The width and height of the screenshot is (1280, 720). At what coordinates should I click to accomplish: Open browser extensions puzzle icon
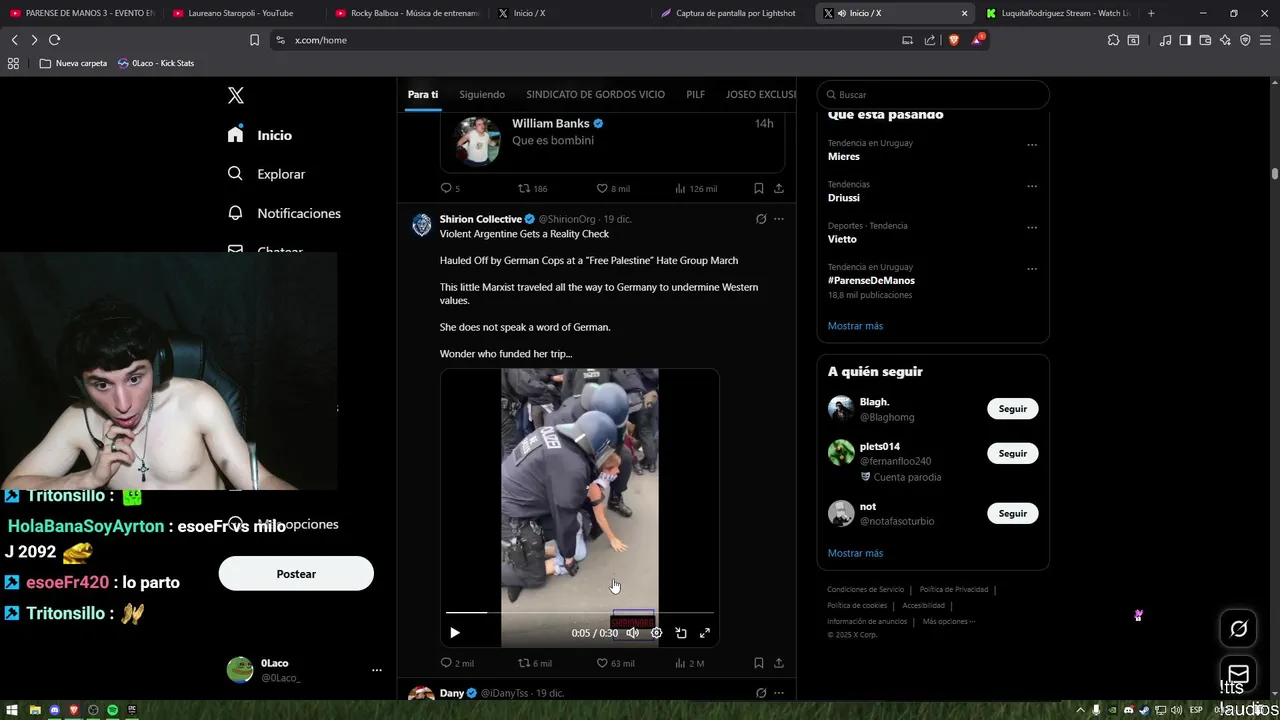[1113, 40]
